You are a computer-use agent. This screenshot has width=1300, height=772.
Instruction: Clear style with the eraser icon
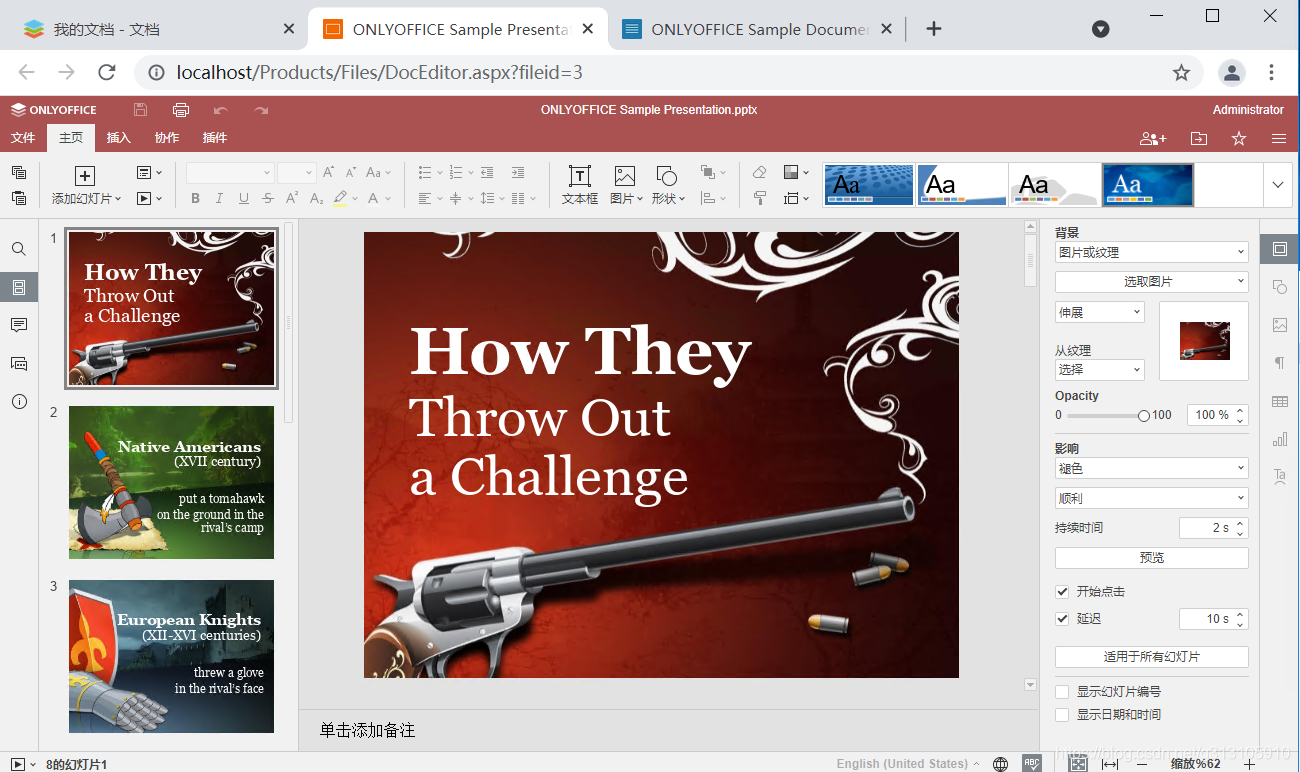pos(759,173)
